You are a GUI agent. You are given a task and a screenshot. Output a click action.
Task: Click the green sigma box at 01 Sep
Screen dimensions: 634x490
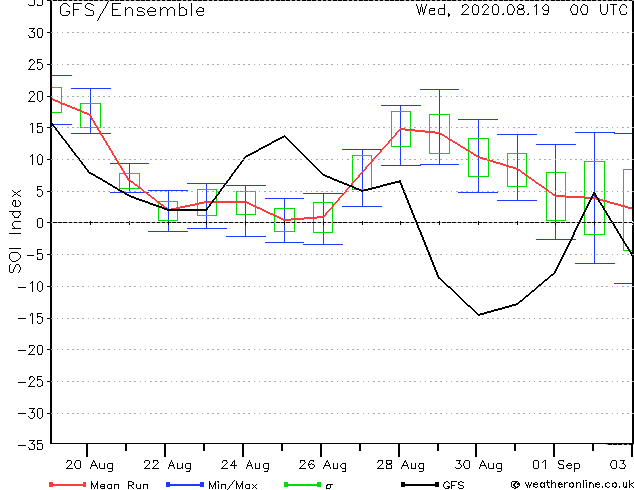click(556, 196)
